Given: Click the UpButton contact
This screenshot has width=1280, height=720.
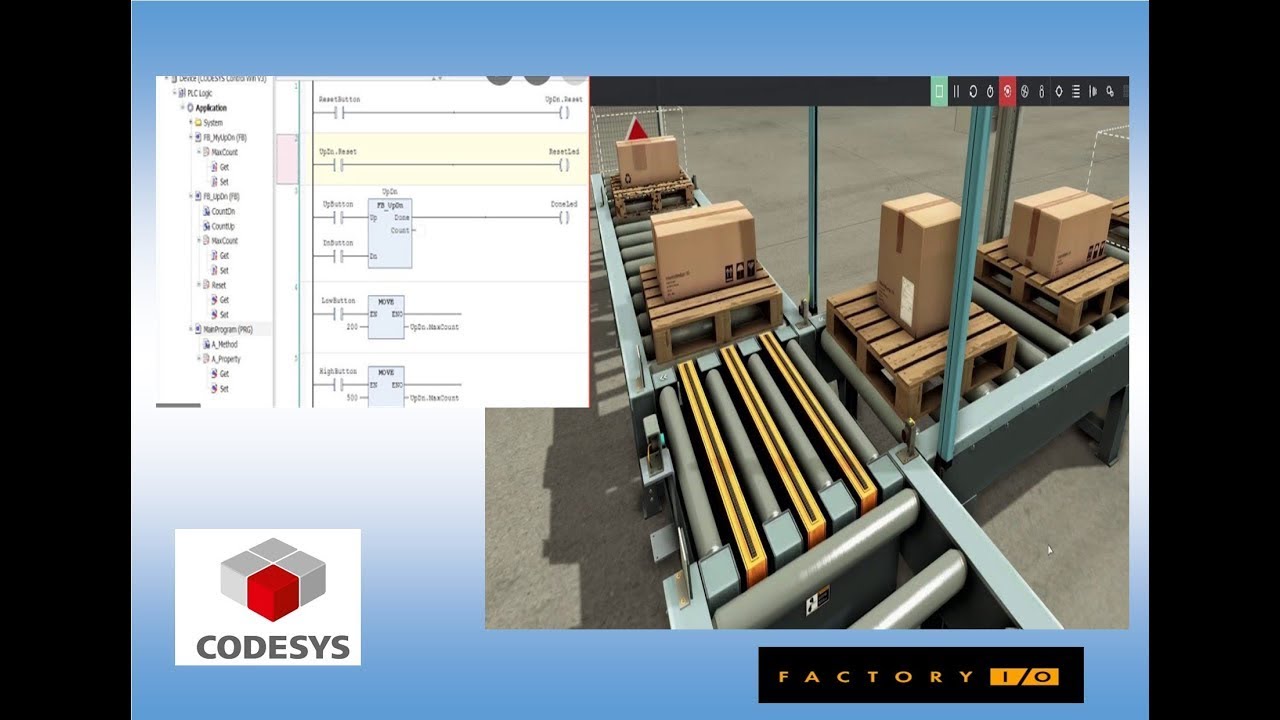Looking at the screenshot, I should 338,216.
